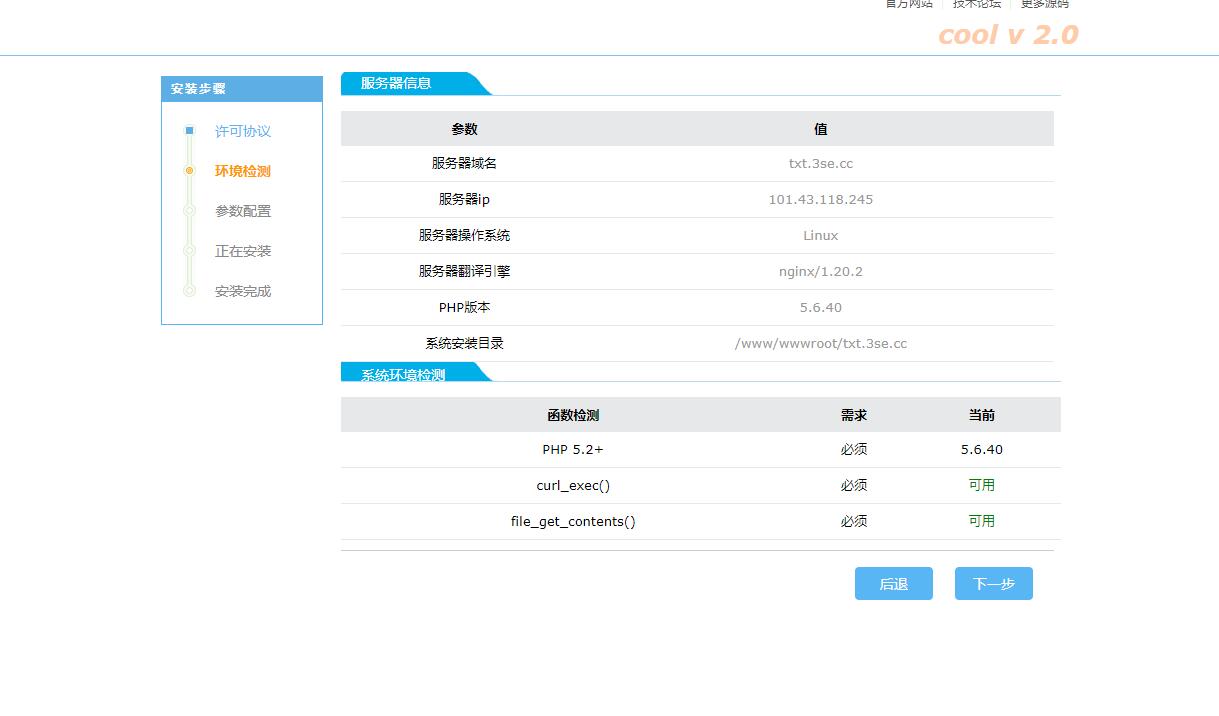The image size is (1219, 716).
Task: Click the install directory path /www/wwwroot/txt.3se.cc
Action: click(820, 343)
